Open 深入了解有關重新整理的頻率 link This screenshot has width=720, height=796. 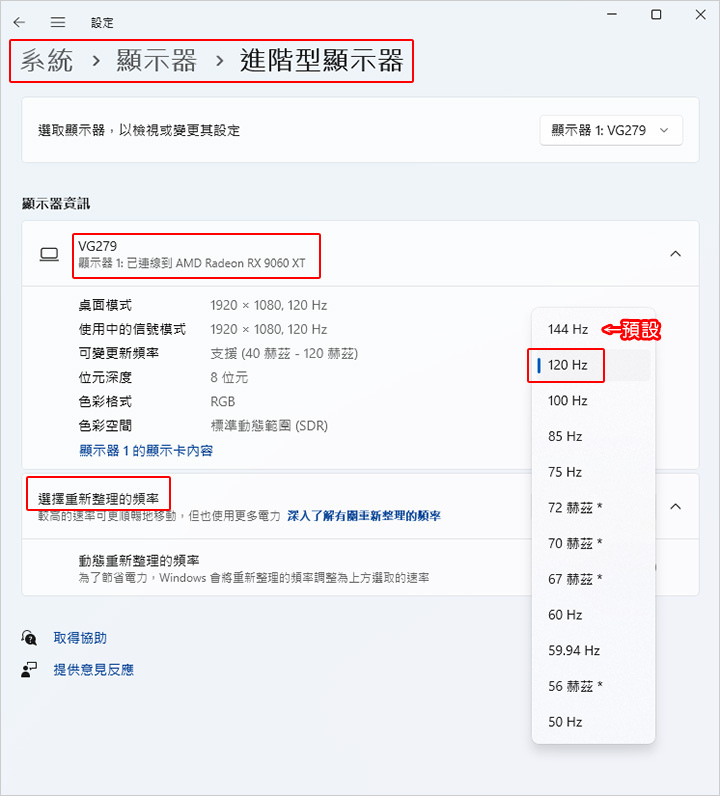(364, 516)
